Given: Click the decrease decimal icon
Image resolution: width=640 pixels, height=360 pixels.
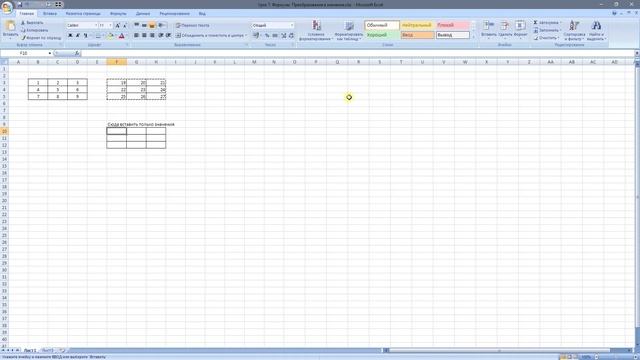Looking at the screenshot, I should [291, 36].
